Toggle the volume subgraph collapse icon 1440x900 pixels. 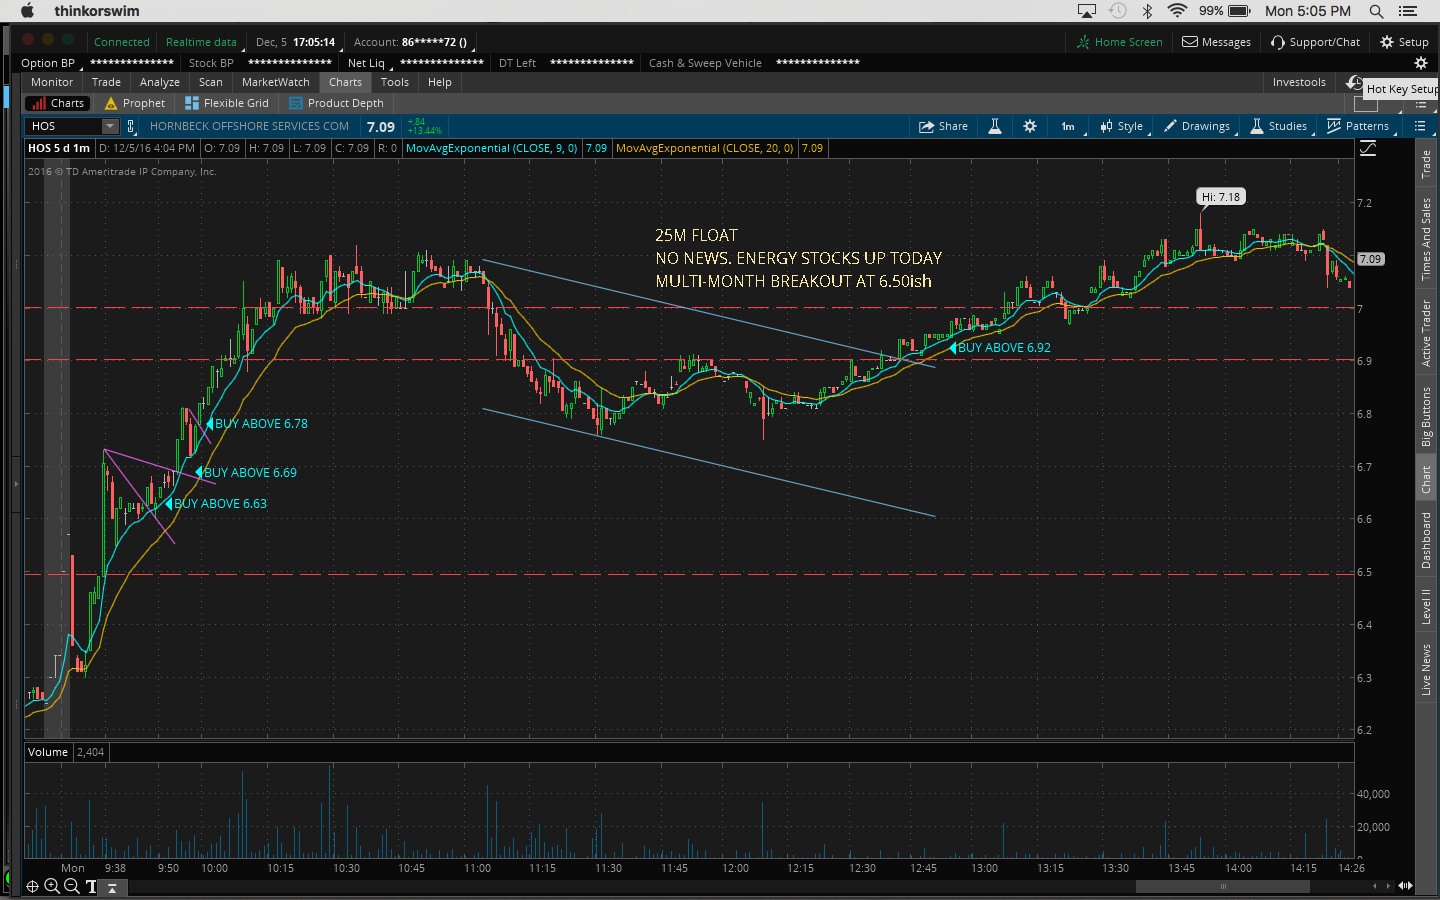(x=112, y=886)
